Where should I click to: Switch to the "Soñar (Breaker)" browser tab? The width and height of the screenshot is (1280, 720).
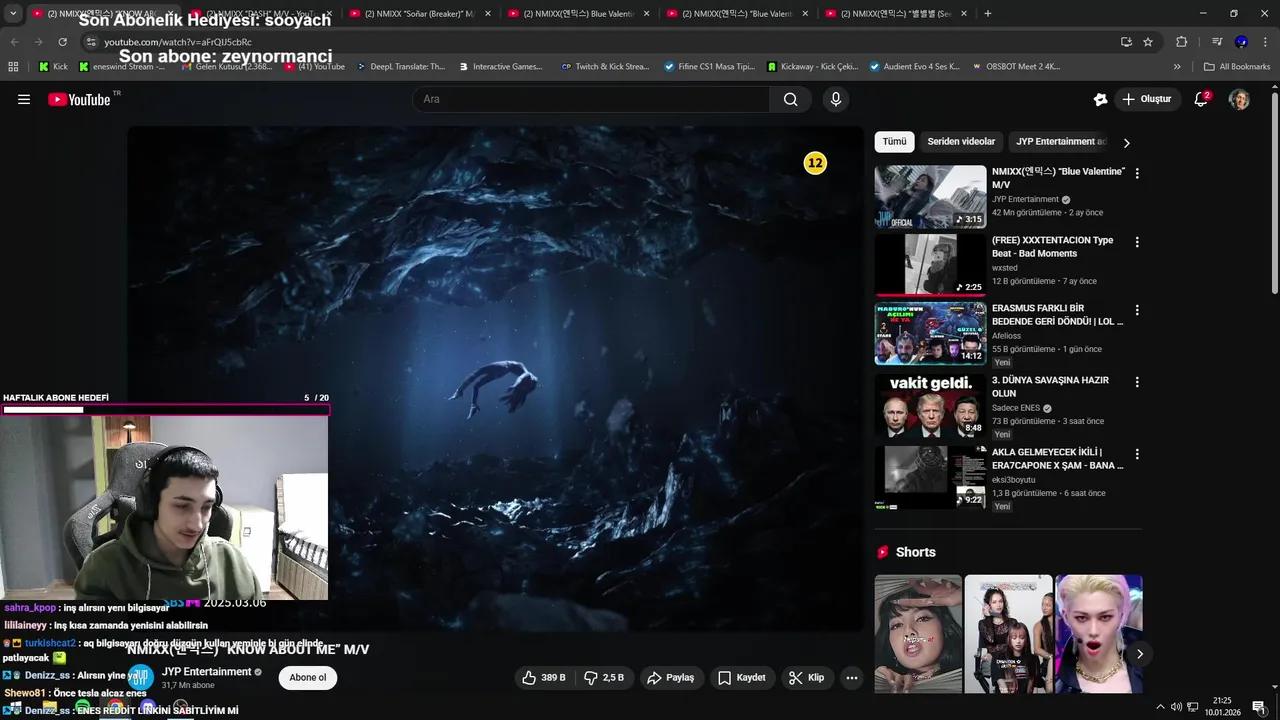pos(420,14)
